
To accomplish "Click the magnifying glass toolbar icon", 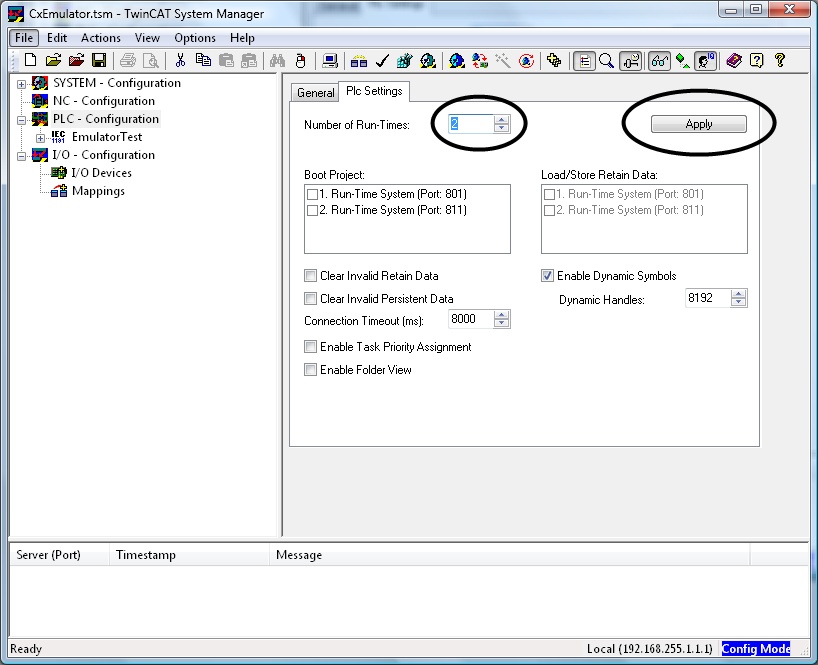I will (606, 61).
